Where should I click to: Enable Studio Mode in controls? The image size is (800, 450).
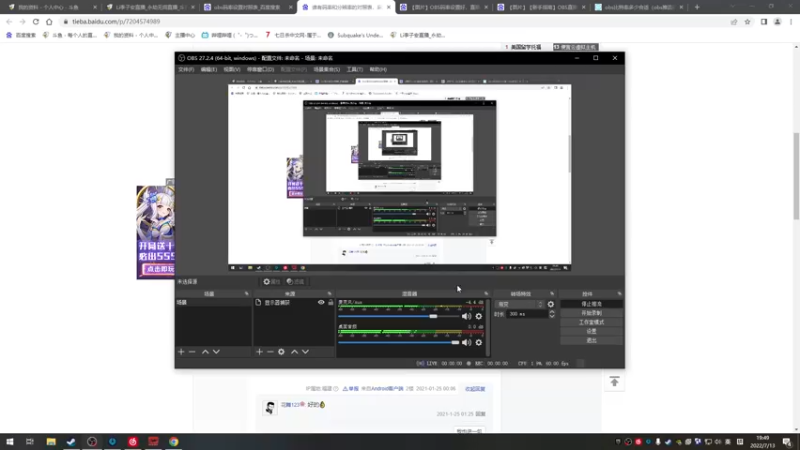click(x=591, y=322)
